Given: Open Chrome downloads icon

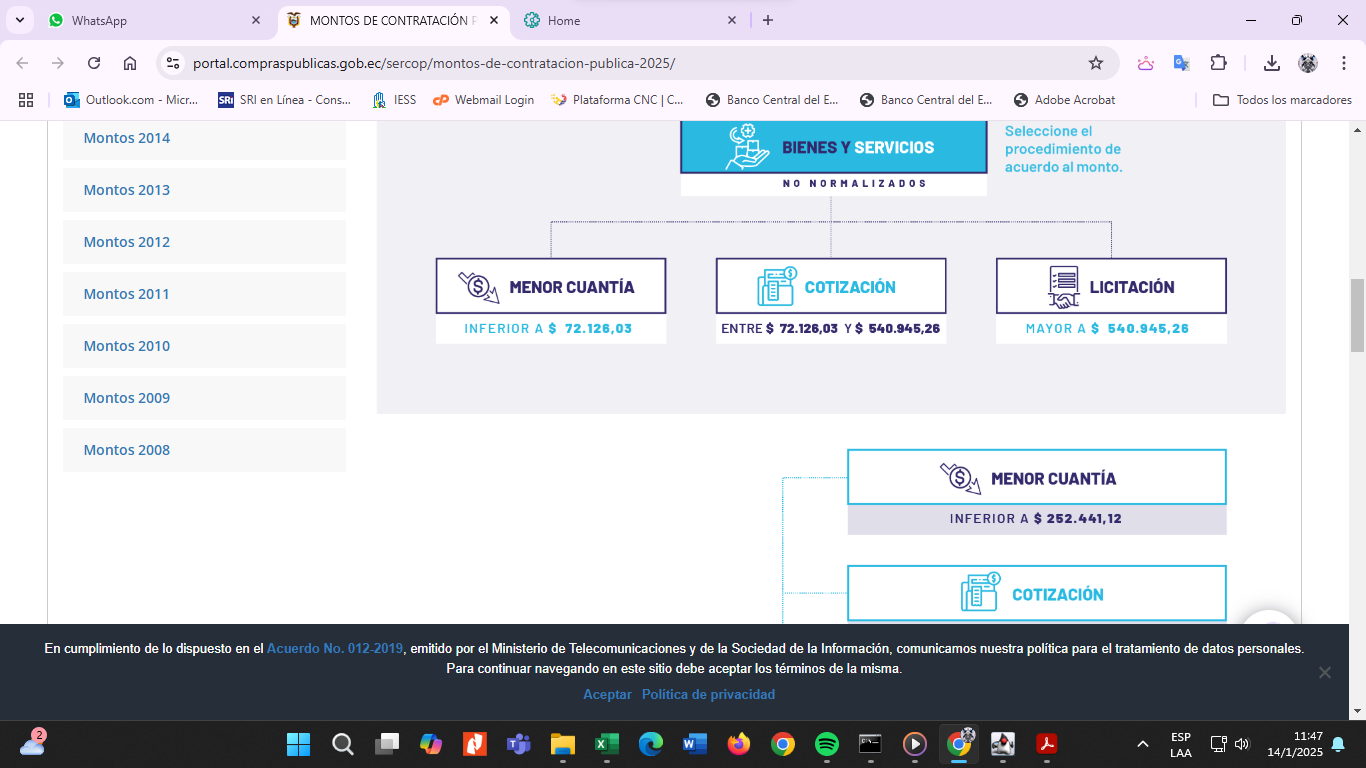Looking at the screenshot, I should coord(1272,63).
